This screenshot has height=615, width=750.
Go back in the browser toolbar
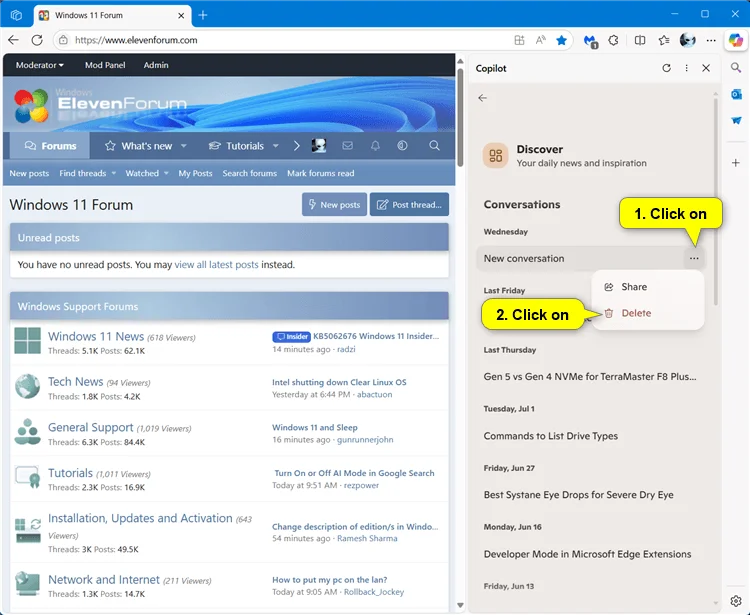pyautogui.click(x=13, y=40)
